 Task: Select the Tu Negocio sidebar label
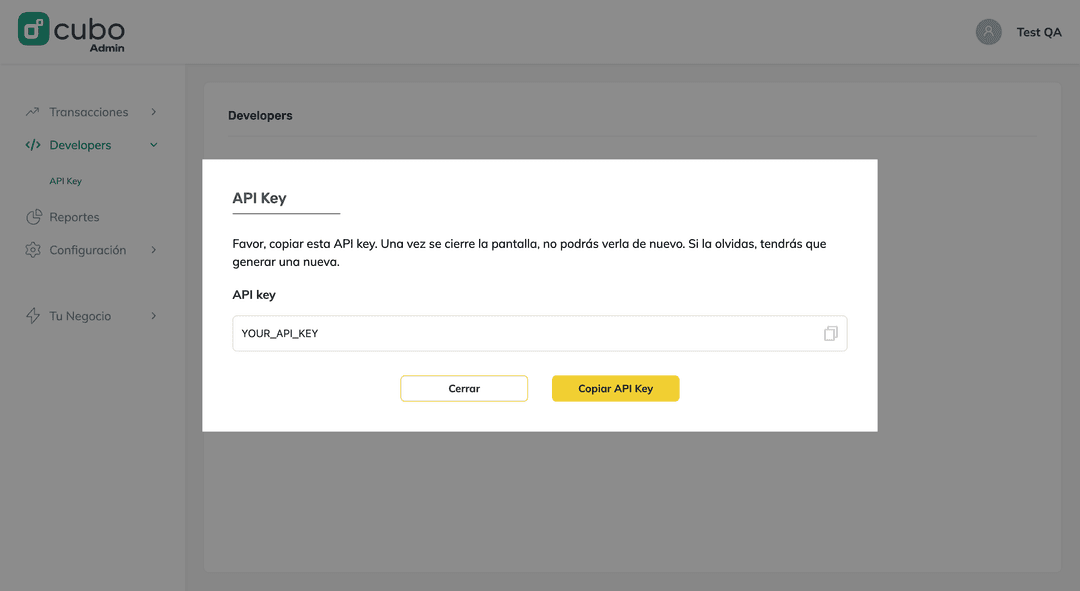[80, 316]
